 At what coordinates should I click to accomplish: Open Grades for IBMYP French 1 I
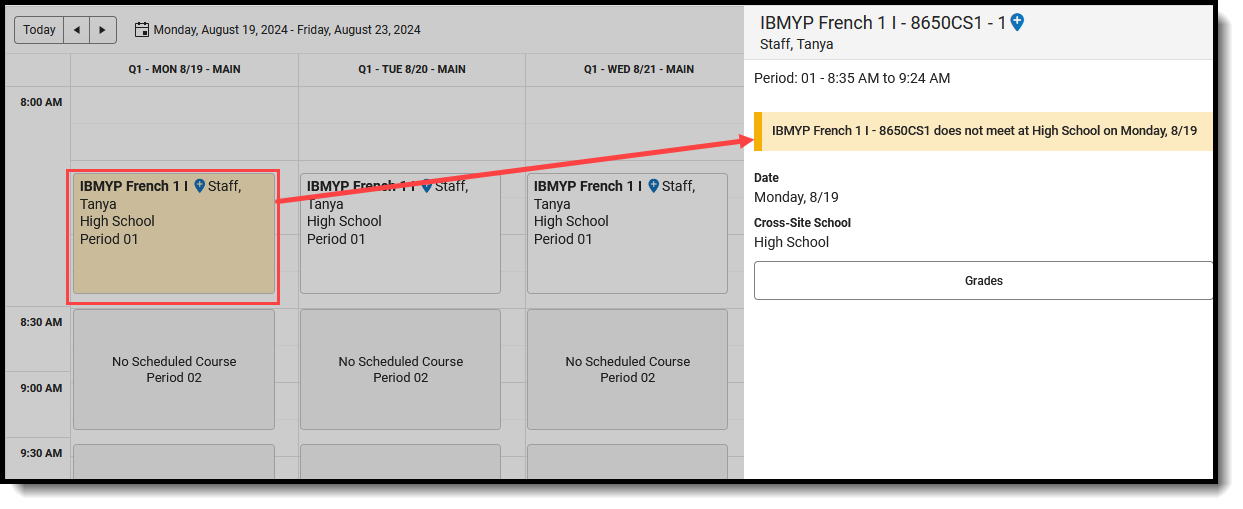[983, 281]
